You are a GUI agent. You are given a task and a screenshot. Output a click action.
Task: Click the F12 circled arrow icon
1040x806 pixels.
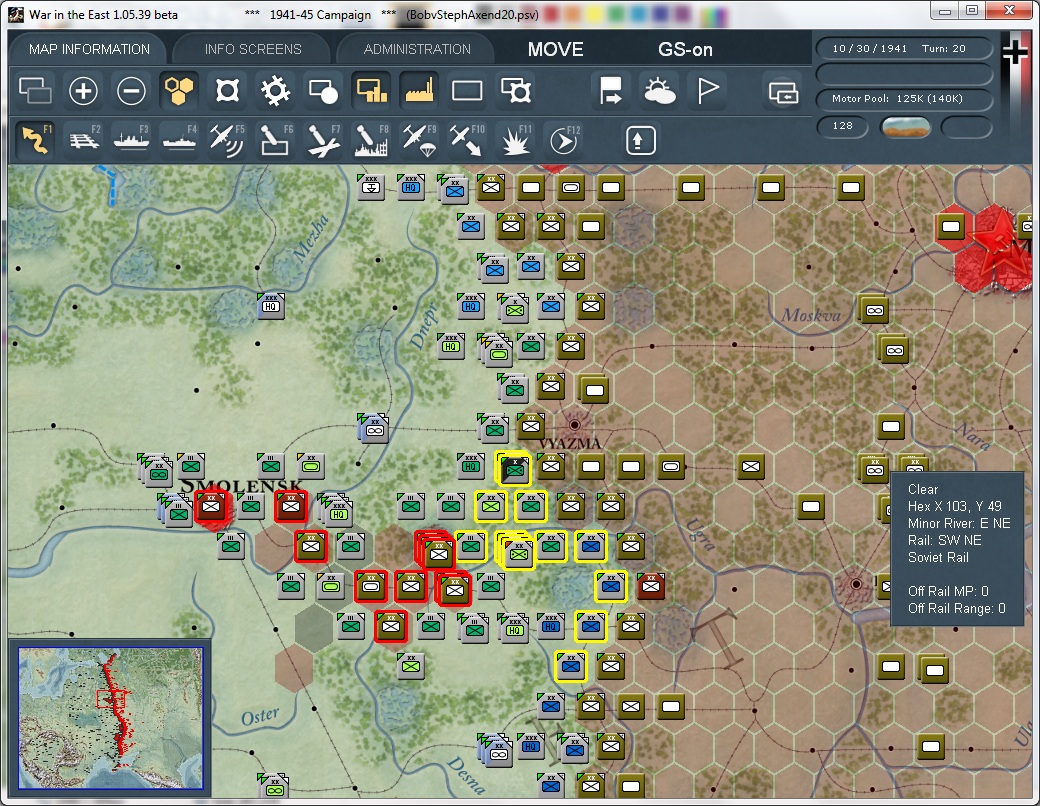(564, 139)
